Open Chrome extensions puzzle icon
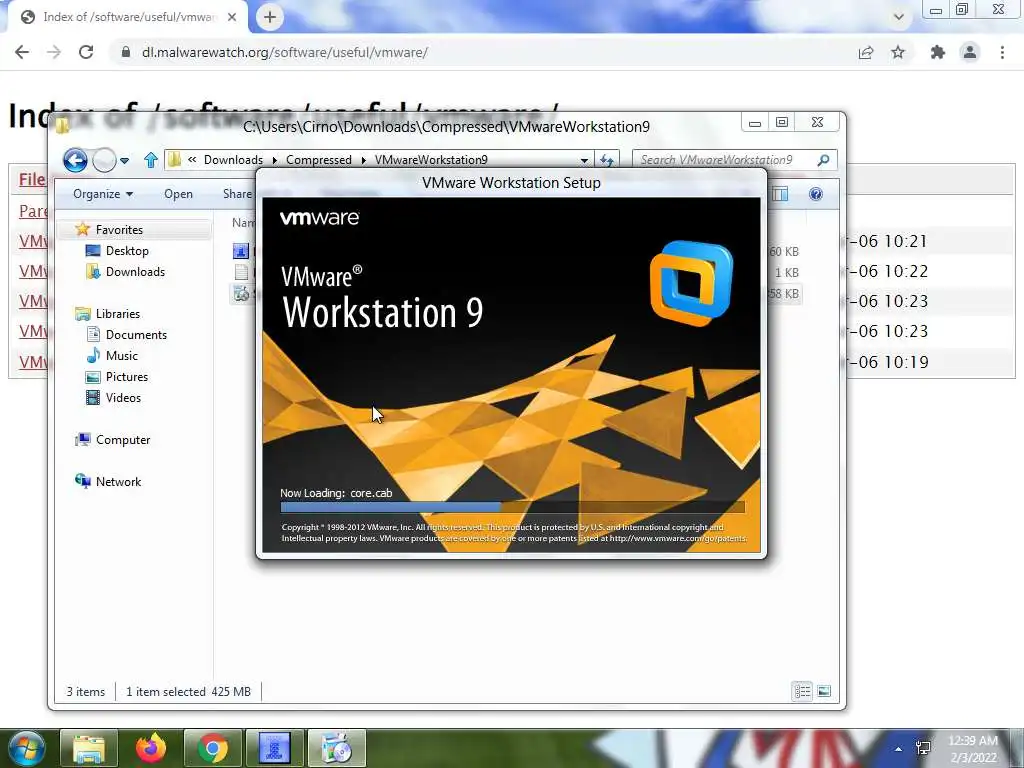Image resolution: width=1024 pixels, height=768 pixels. pyautogui.click(x=938, y=52)
